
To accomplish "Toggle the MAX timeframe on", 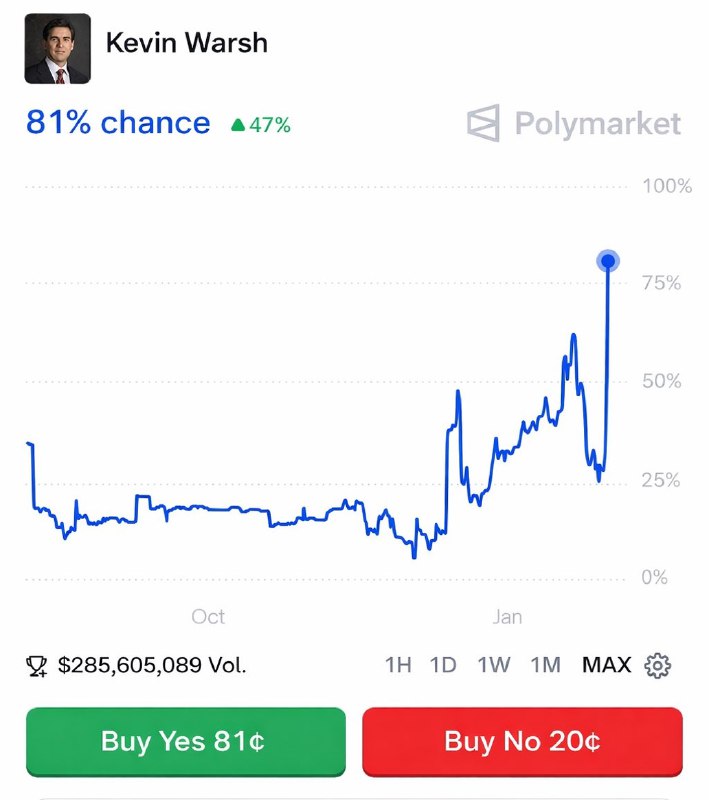I will click(602, 664).
